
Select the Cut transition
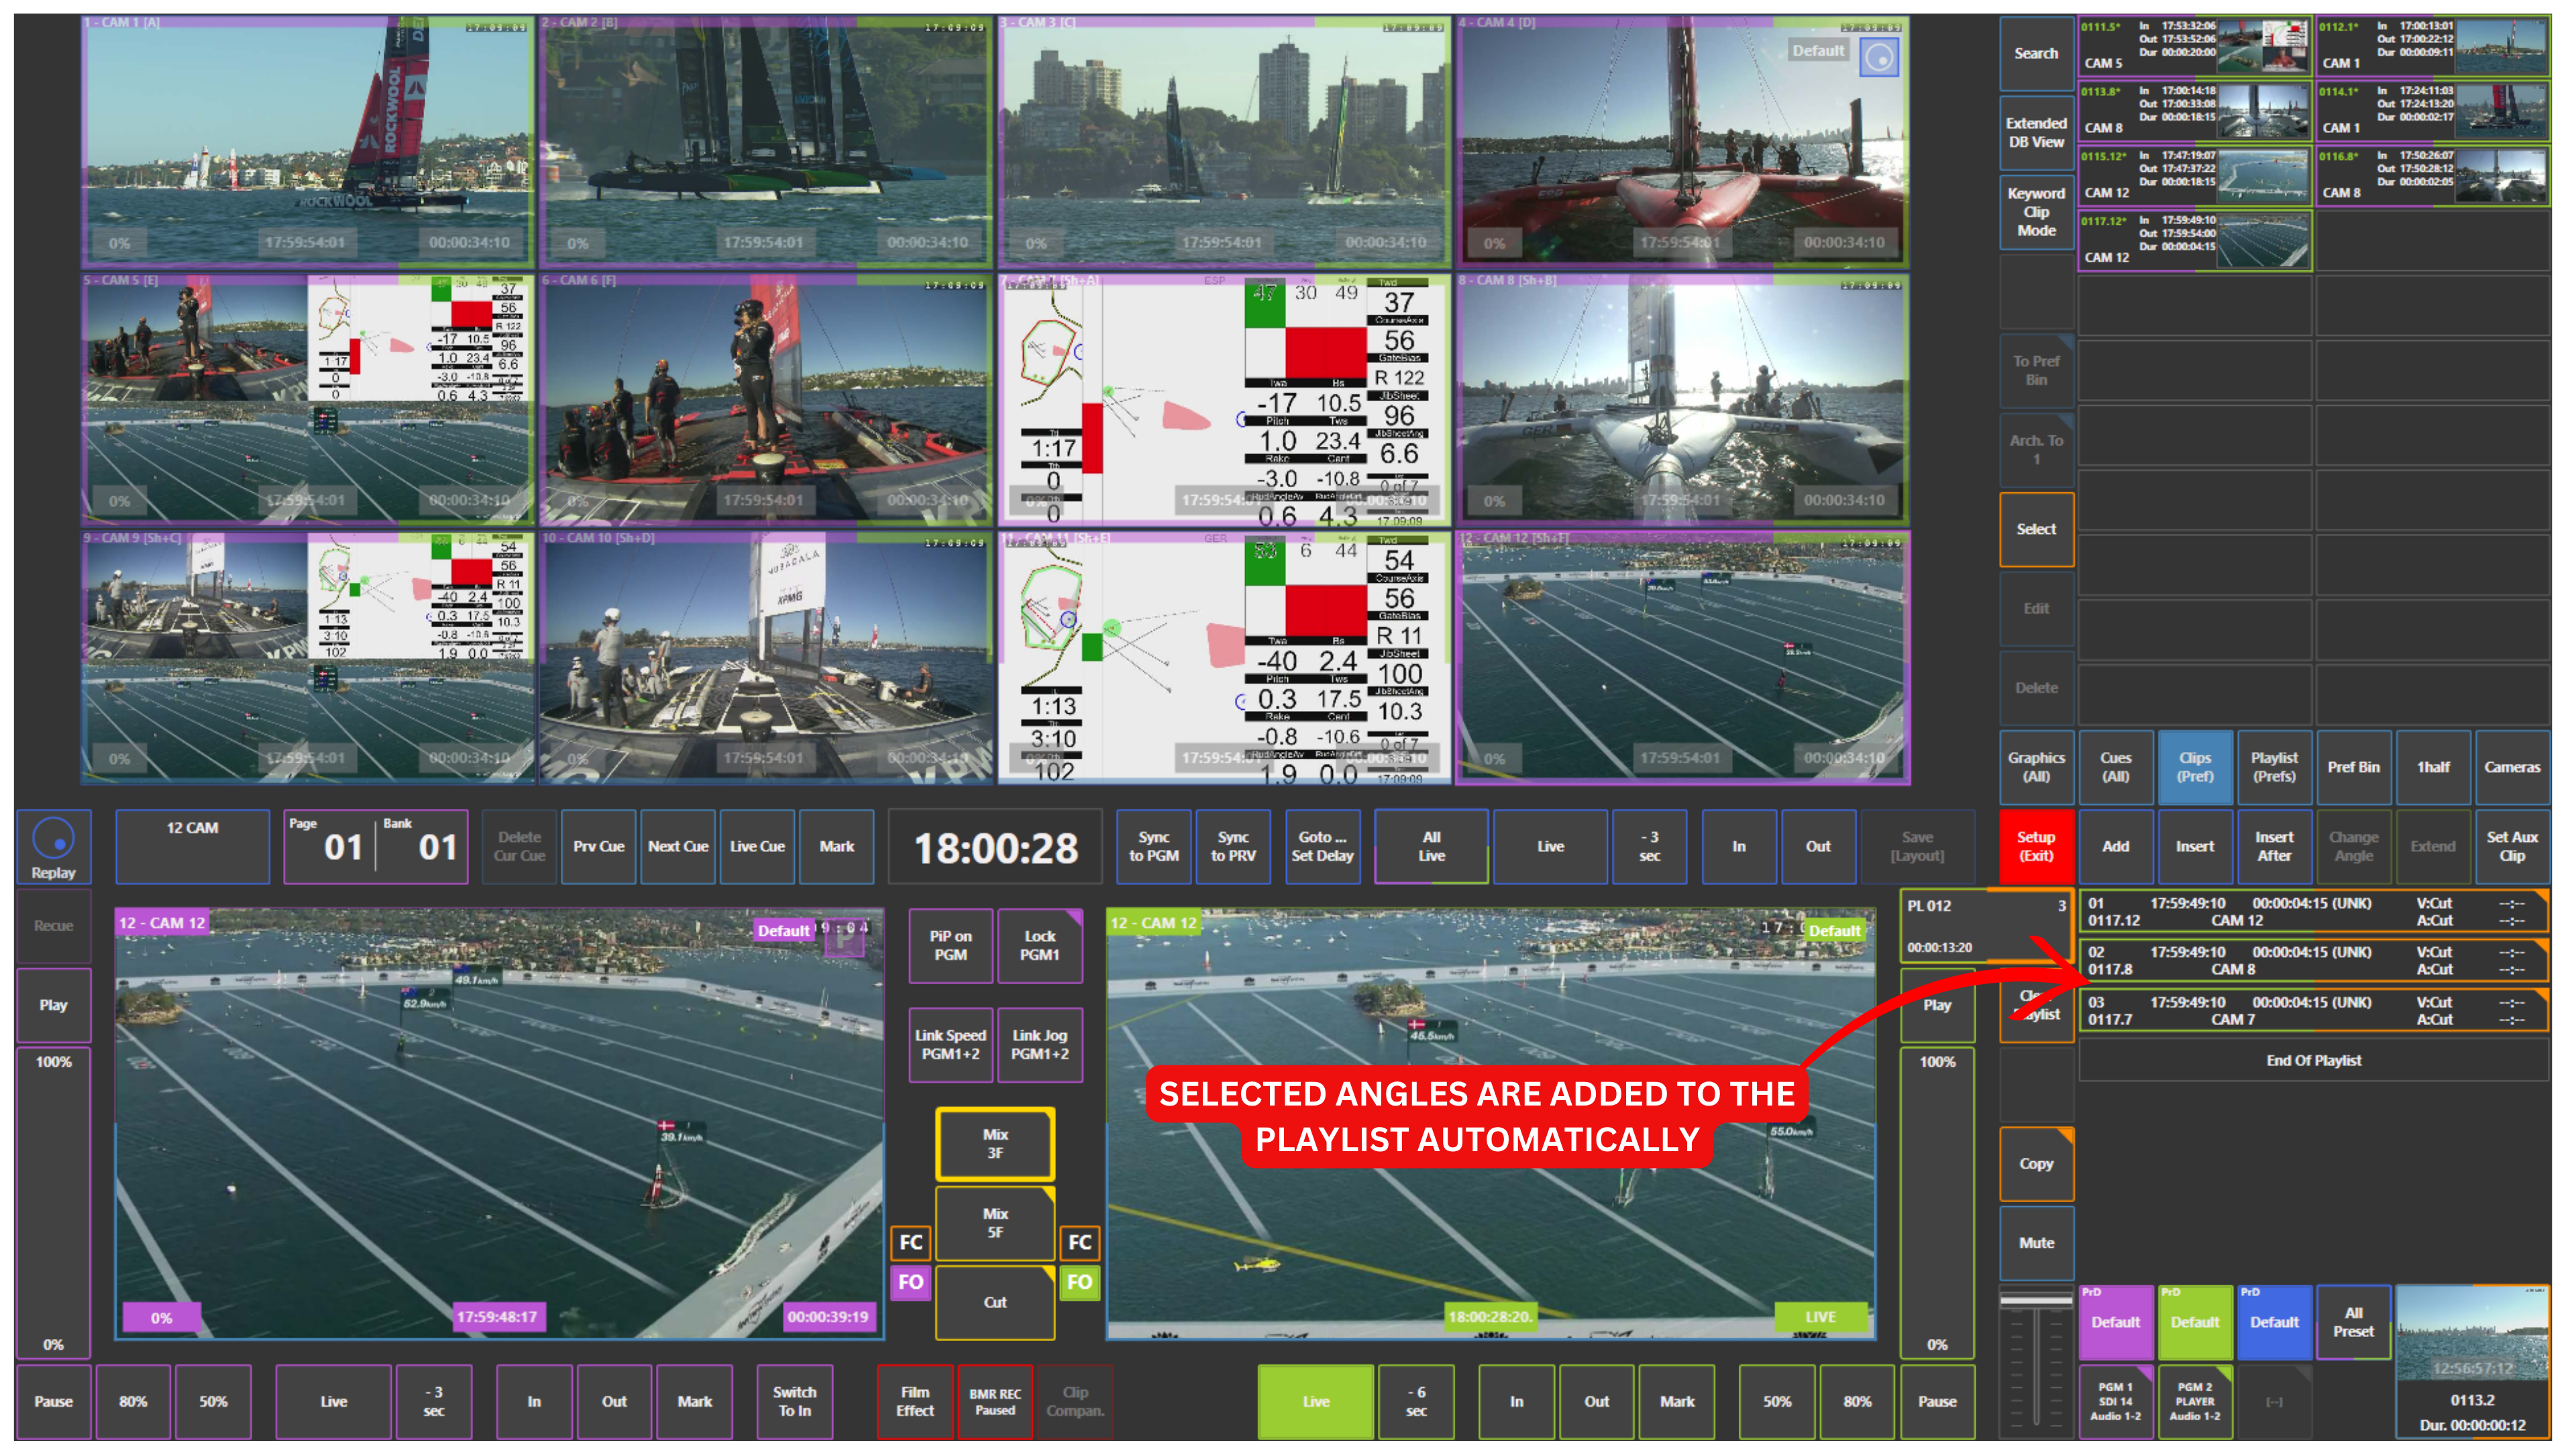995,1302
